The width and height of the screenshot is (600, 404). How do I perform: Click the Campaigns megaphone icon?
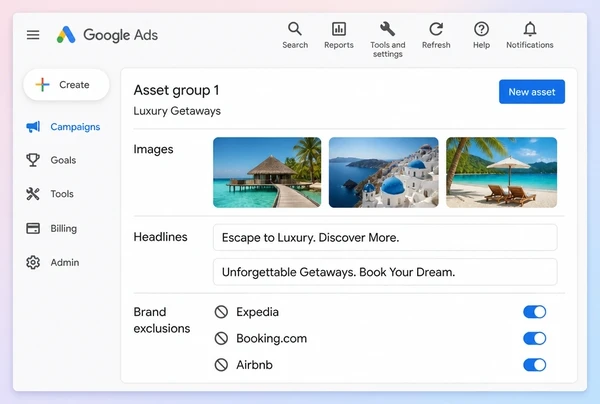pyautogui.click(x=33, y=127)
